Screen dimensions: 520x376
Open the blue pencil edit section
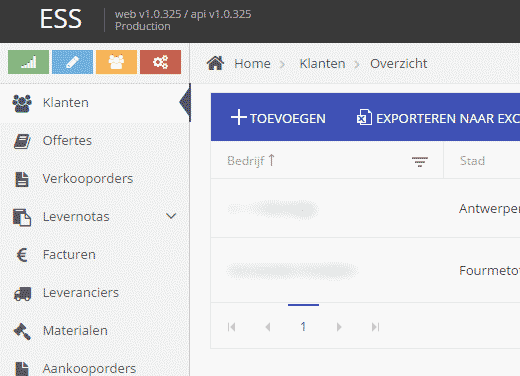72,62
